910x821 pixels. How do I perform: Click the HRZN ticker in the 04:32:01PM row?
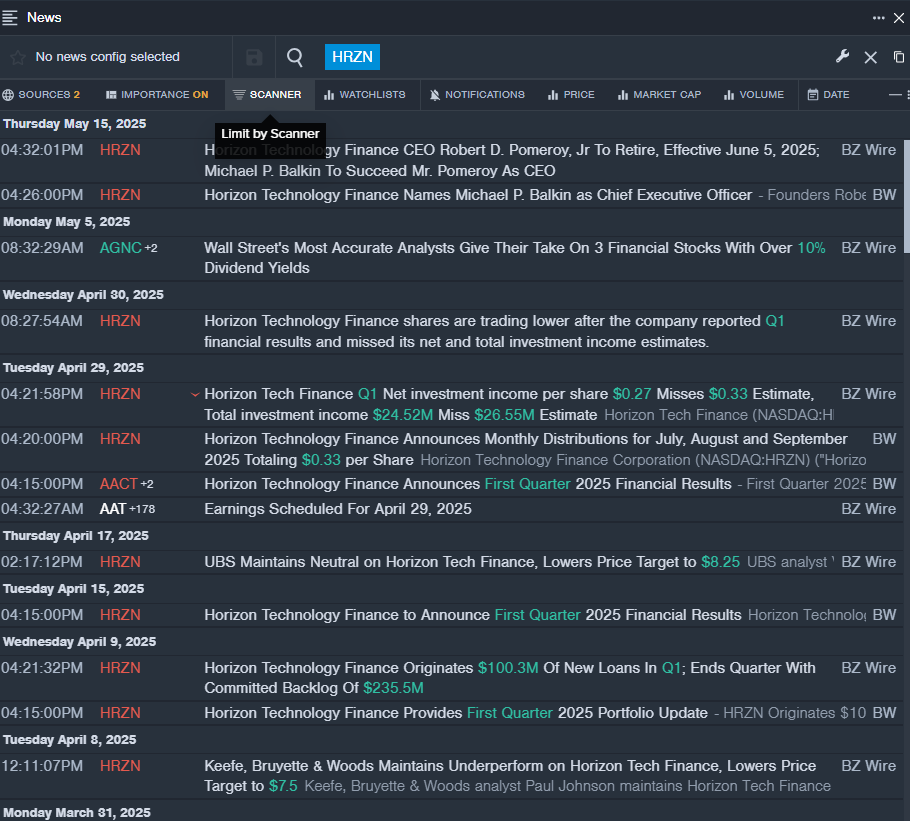[120, 150]
